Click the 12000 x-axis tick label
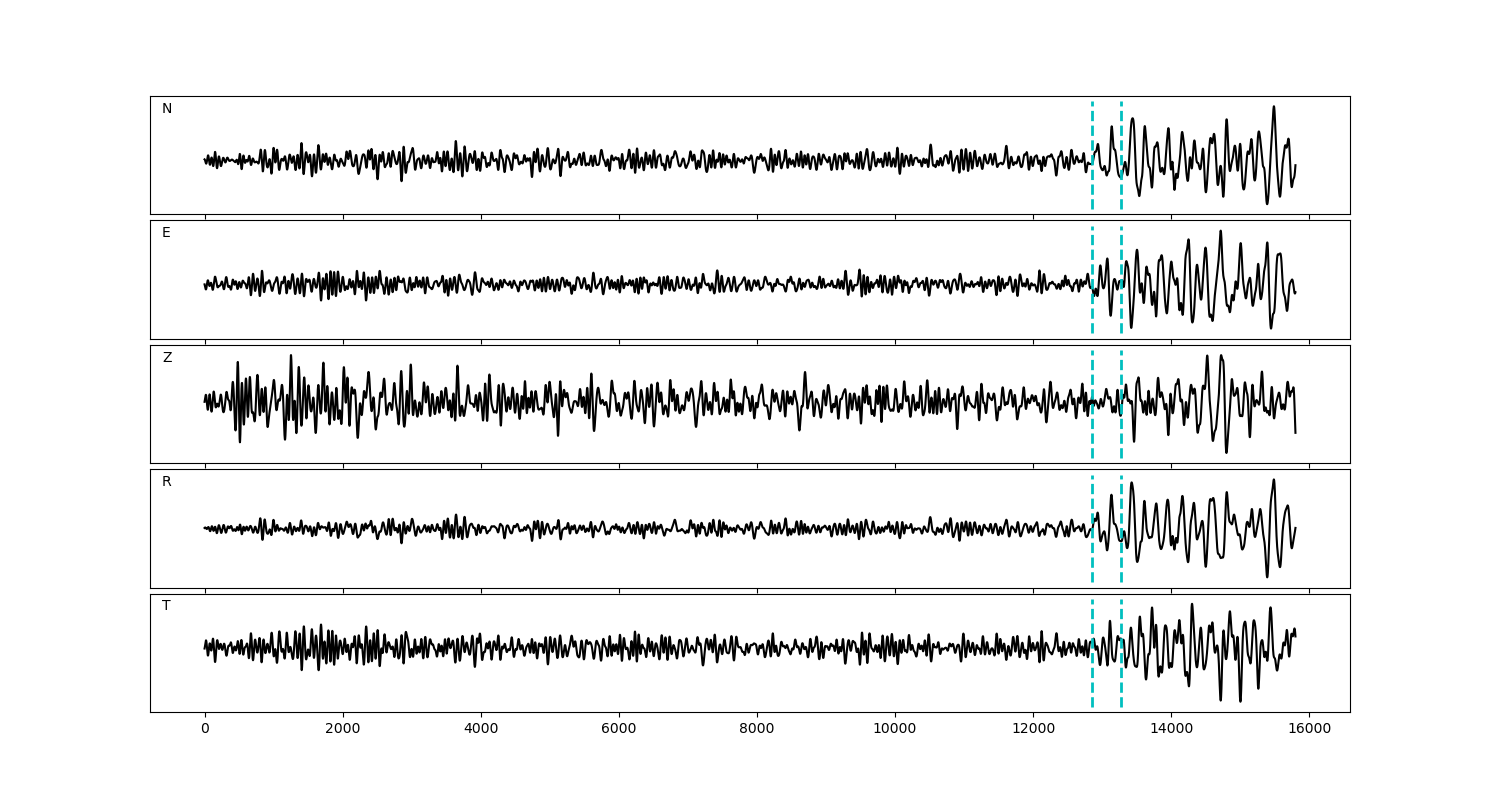The height and width of the screenshot is (800, 1500). [x=1032, y=730]
